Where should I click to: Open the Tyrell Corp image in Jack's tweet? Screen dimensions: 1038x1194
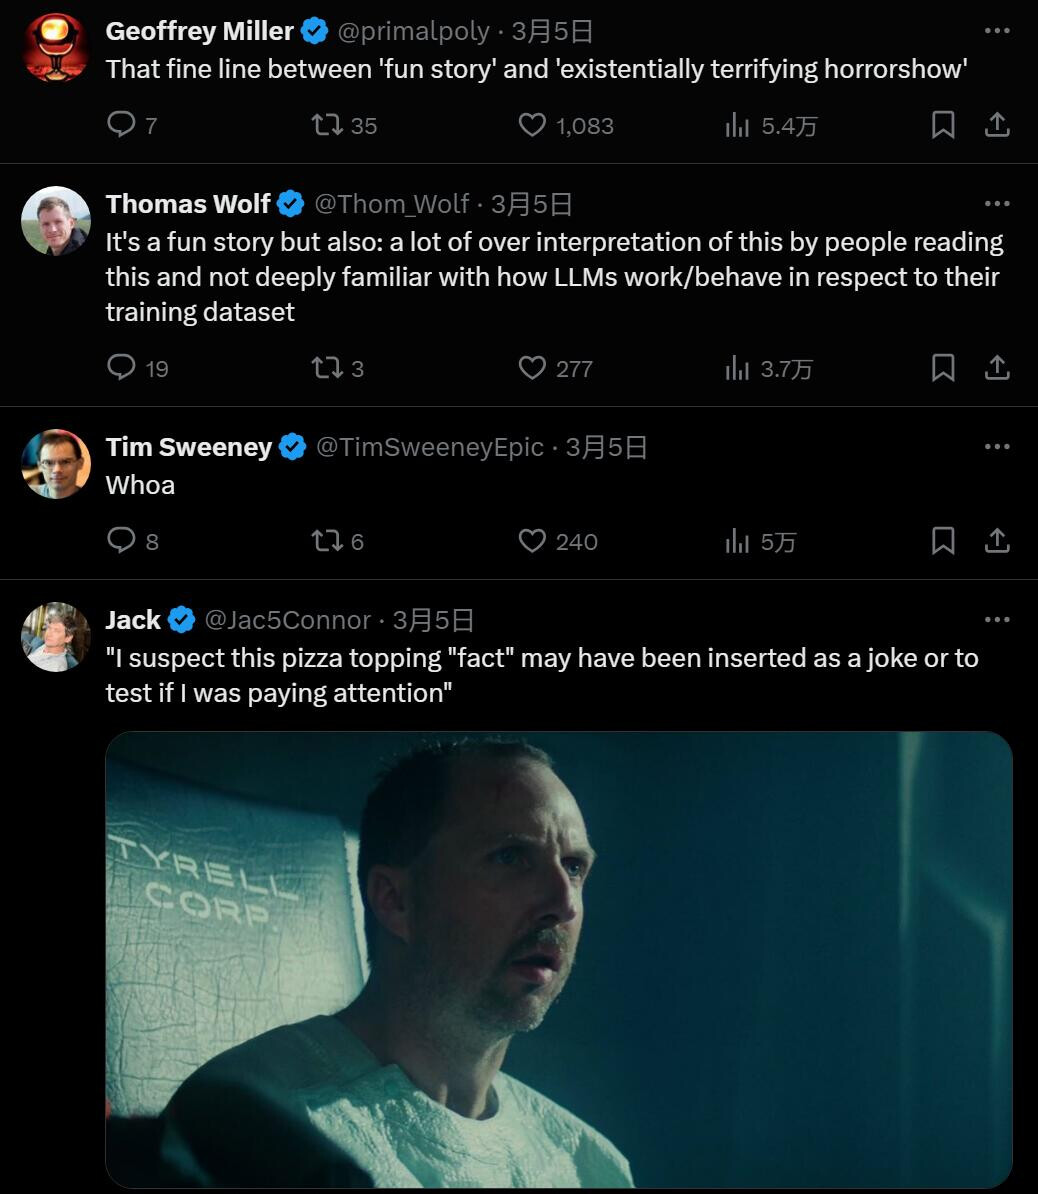tap(558, 958)
